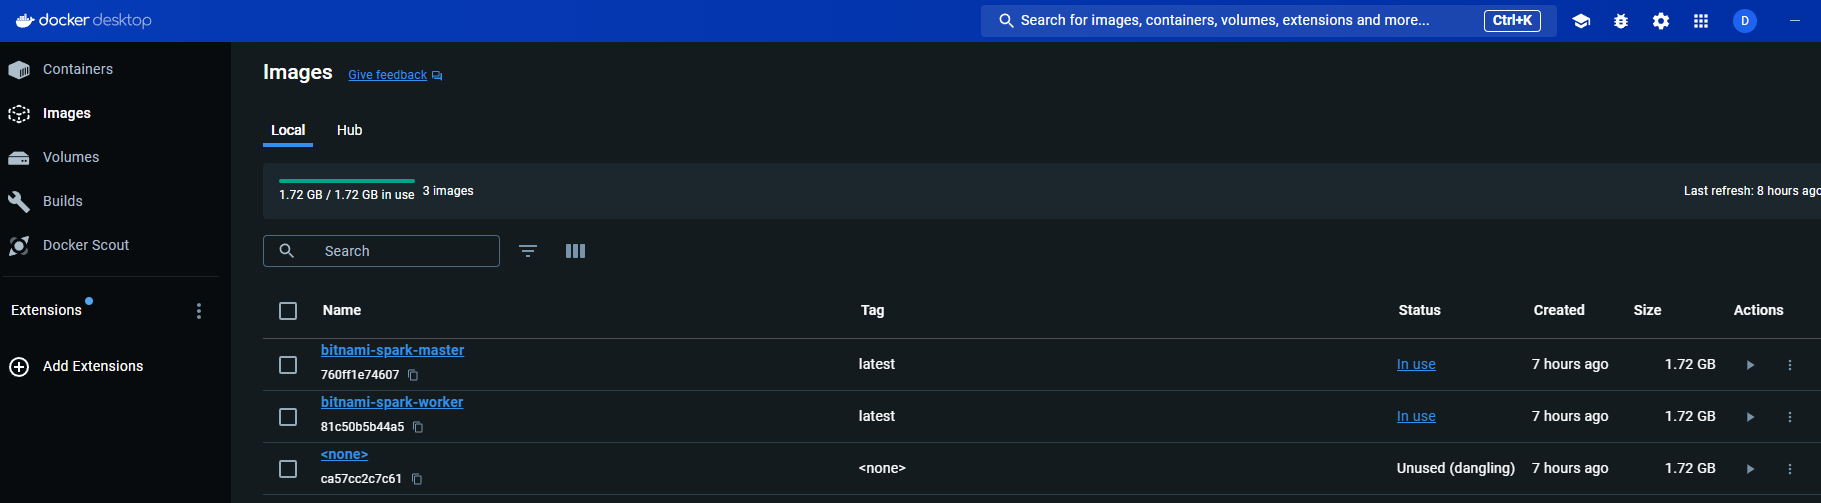
Task: Copy image ID 760ff1e74607
Action: coord(413,375)
